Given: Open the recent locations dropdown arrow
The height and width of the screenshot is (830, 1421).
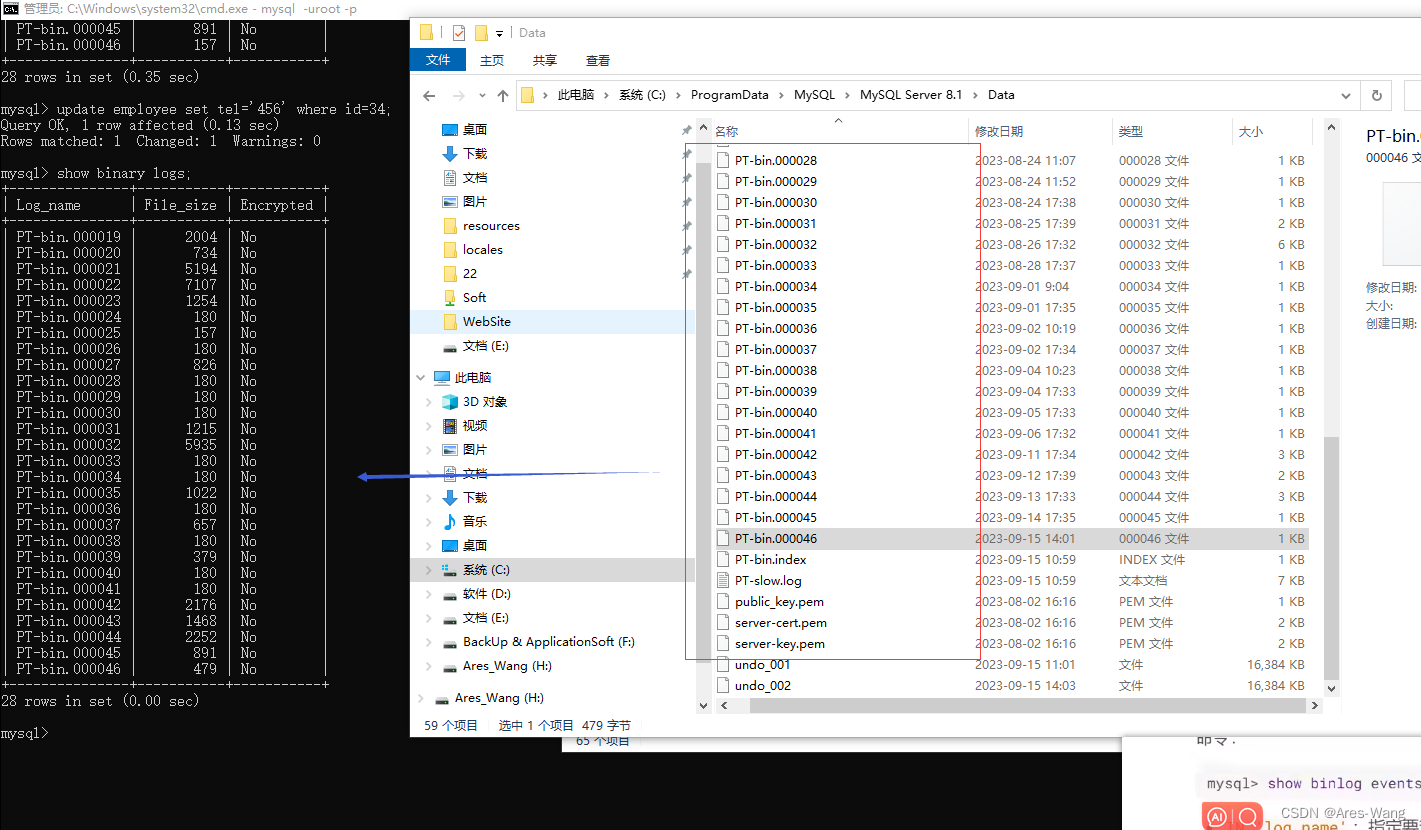Looking at the screenshot, I should click(x=482, y=96).
